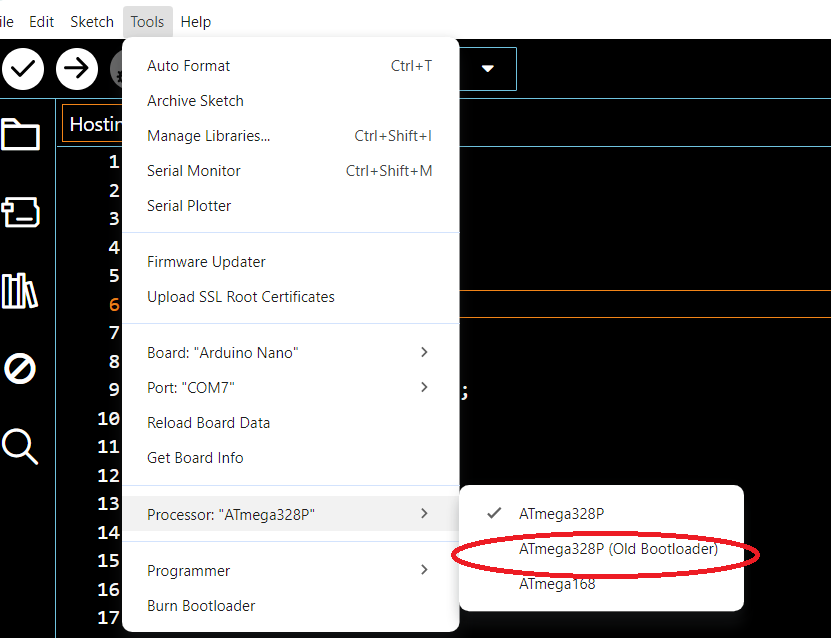Choose ATmega328P (Old Bootloader) processor
Viewport: 831px width, 638px height.
[x=618, y=549]
